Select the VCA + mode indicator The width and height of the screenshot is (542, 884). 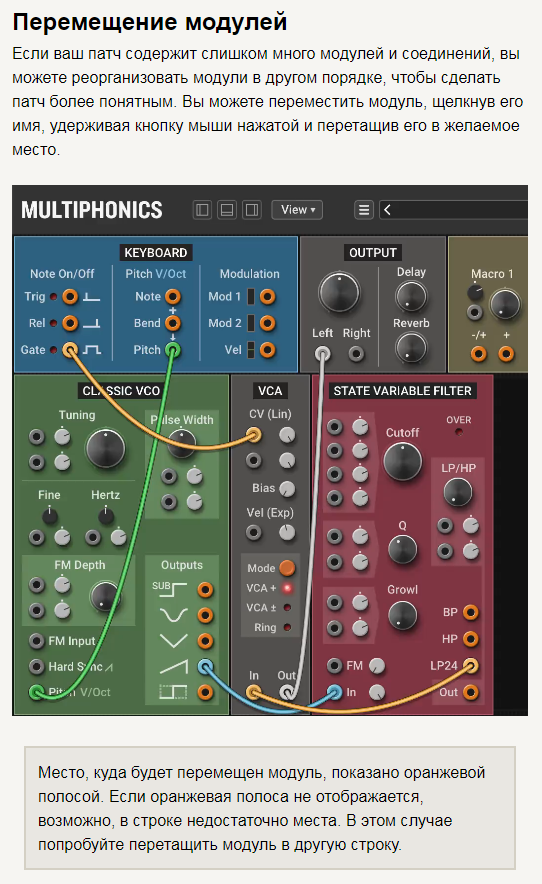[287, 588]
